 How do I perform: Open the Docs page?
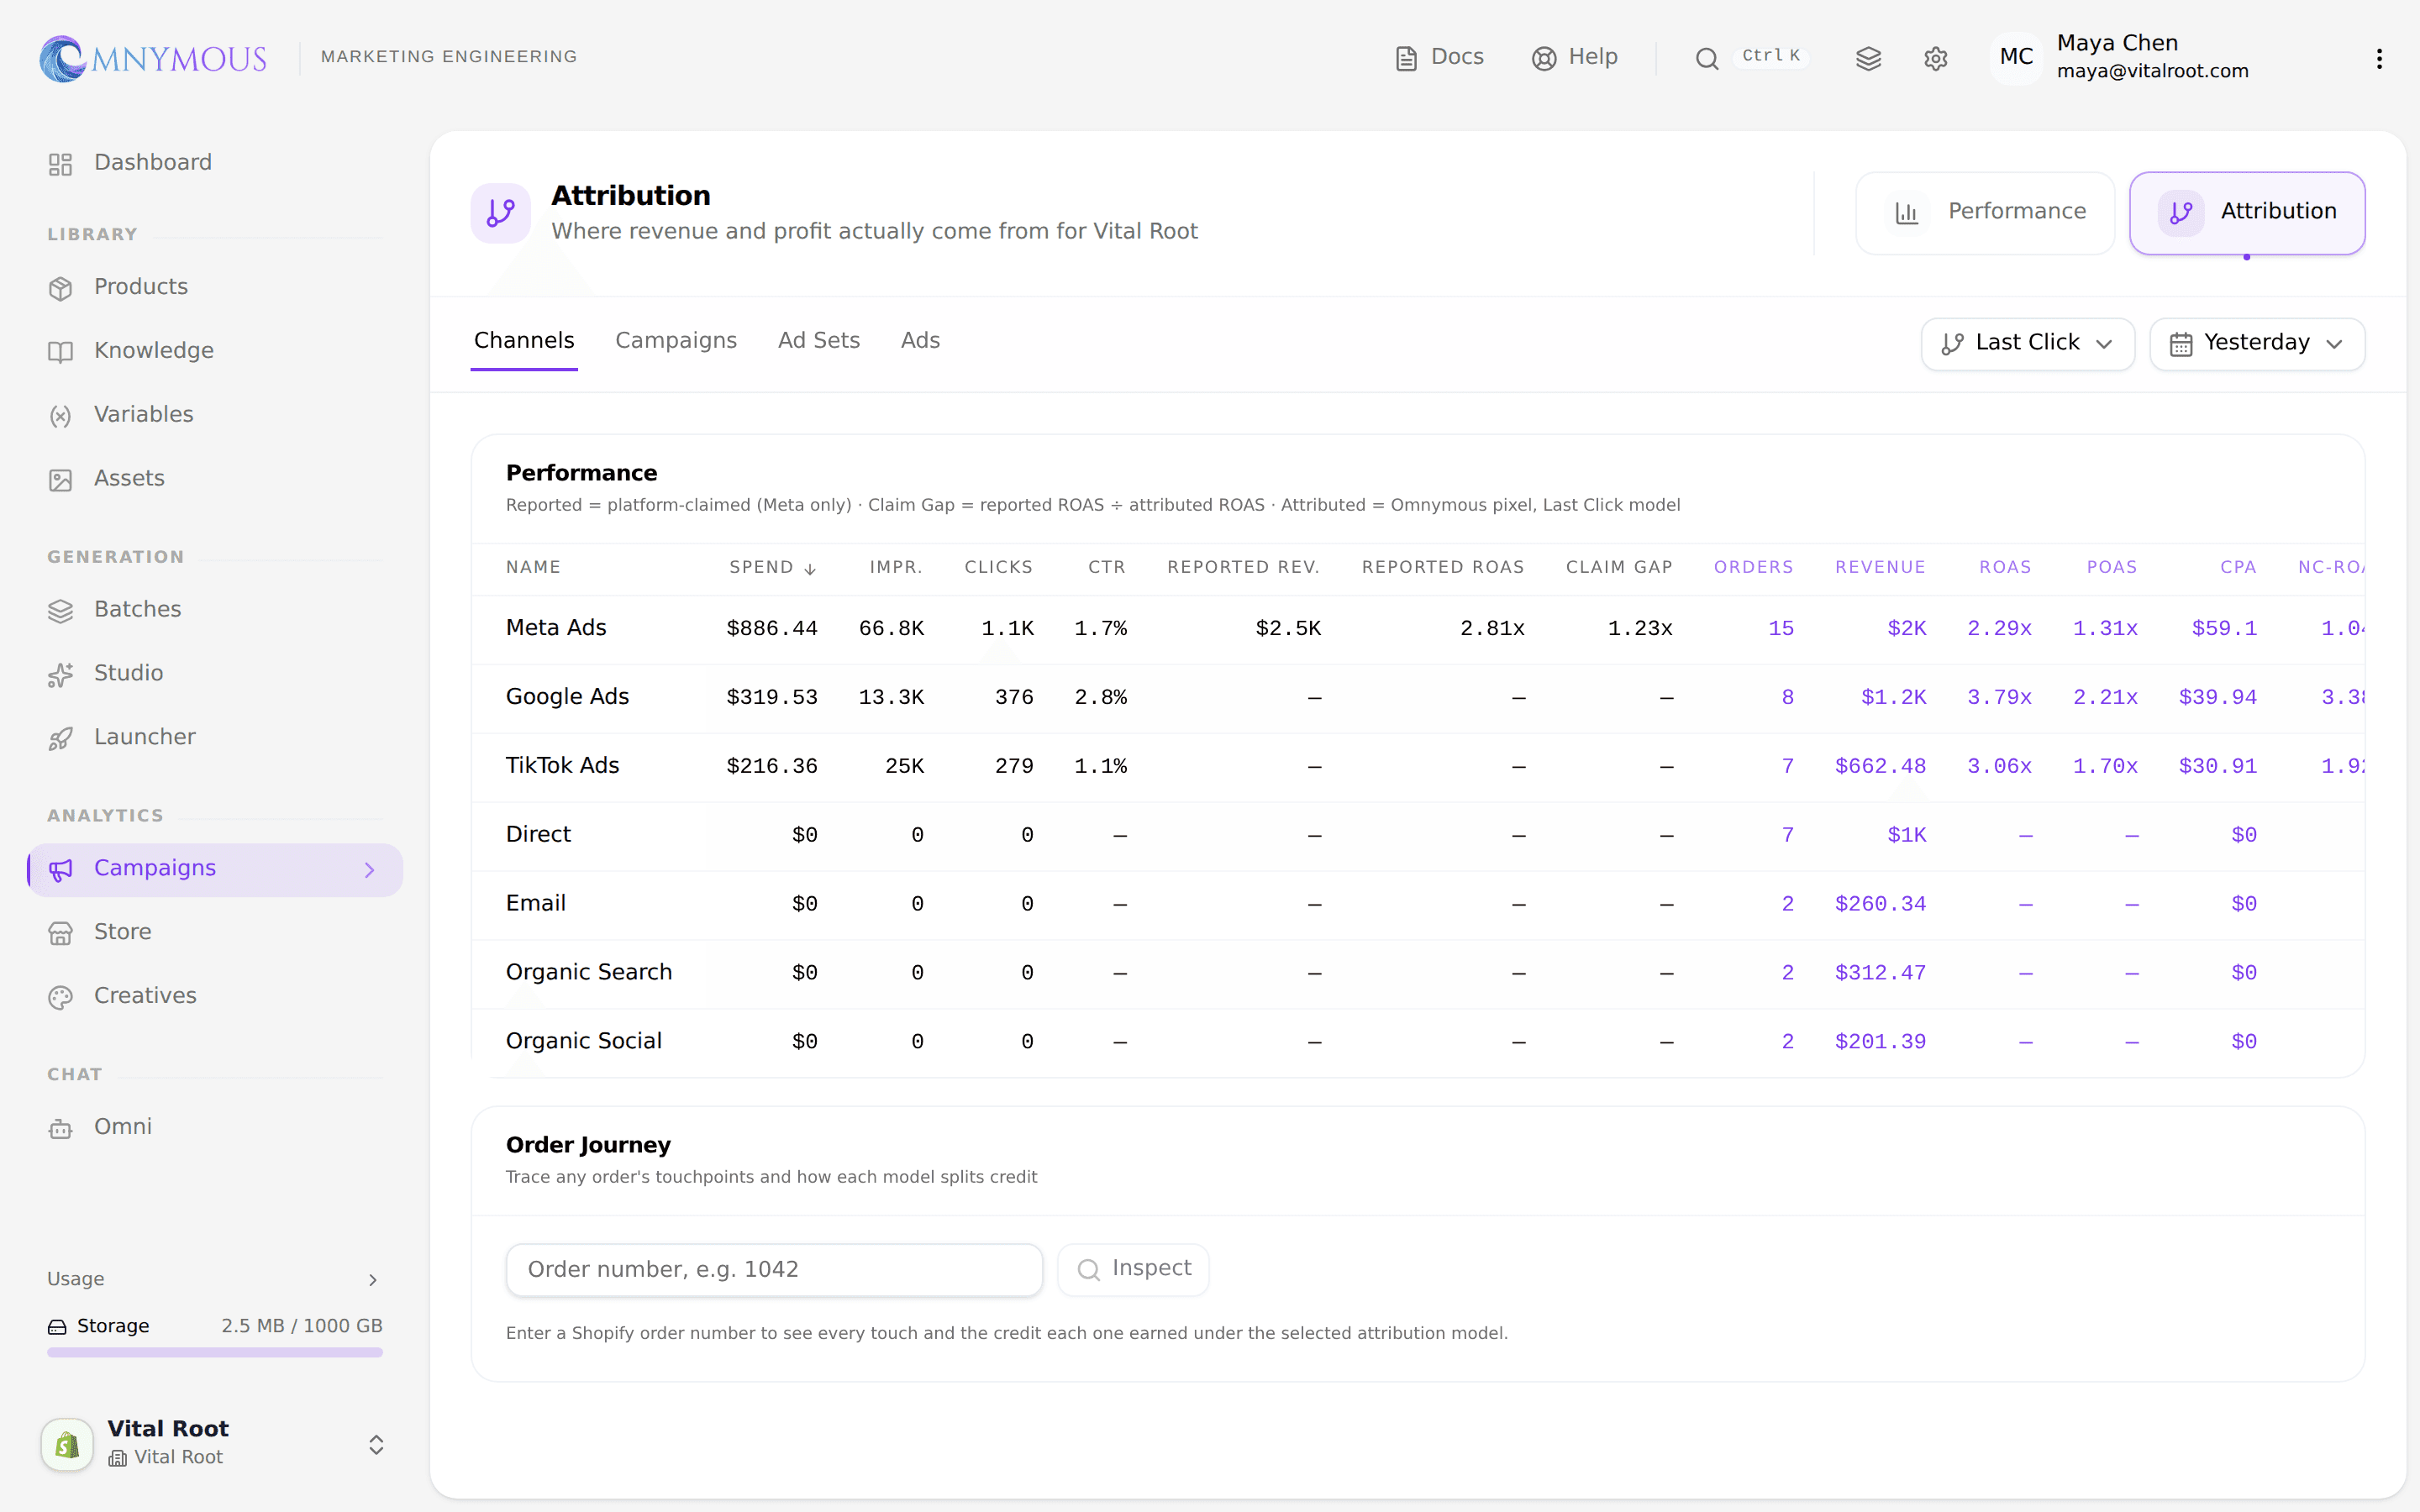[x=1440, y=57]
